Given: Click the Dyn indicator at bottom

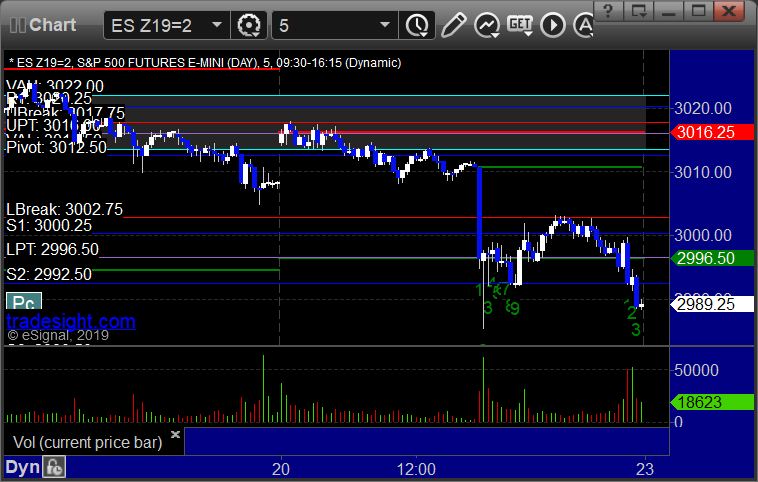Looking at the screenshot, I should pos(22,467).
